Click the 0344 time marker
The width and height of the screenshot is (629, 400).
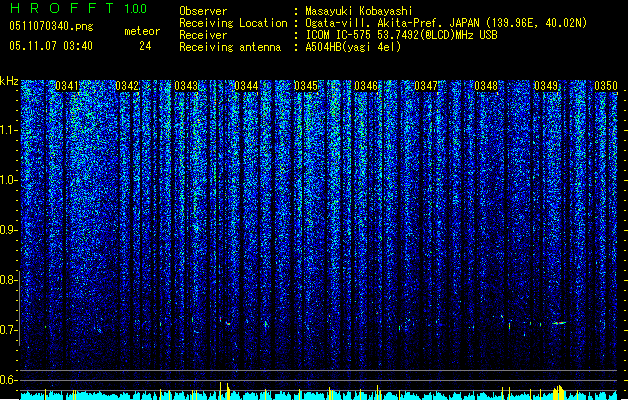(246, 86)
